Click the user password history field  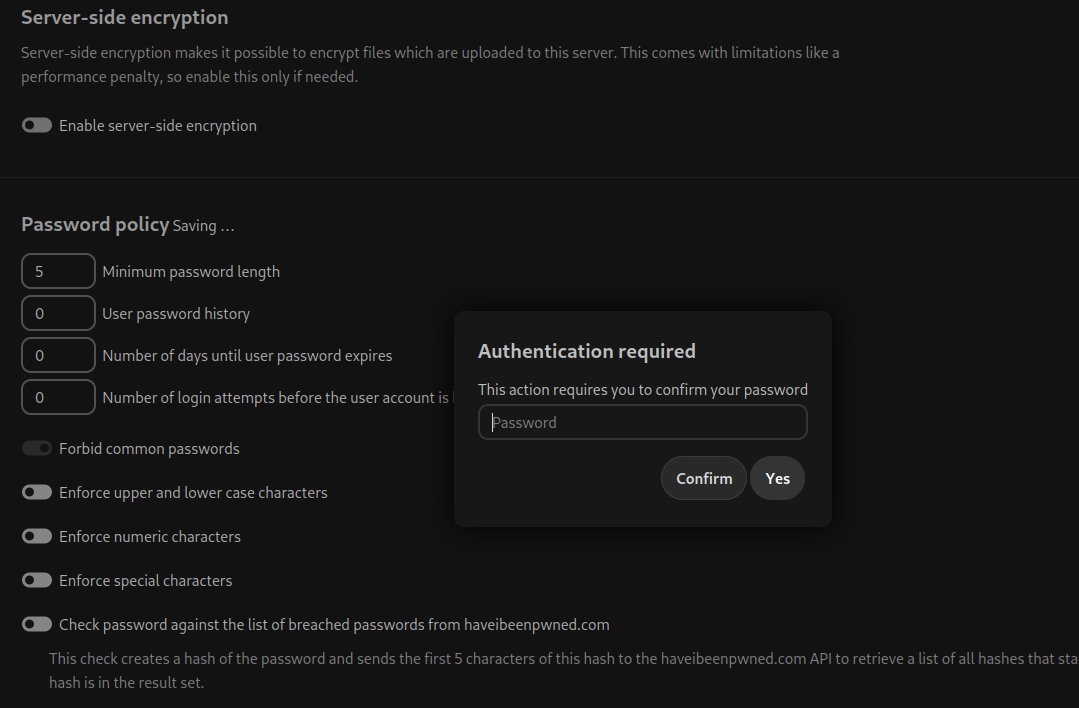(57, 313)
